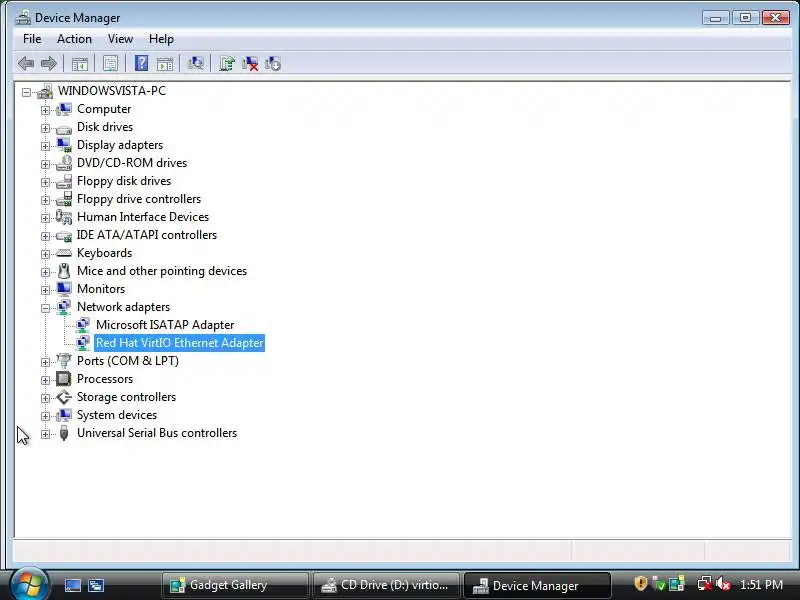Image resolution: width=800 pixels, height=600 pixels.
Task: Click Scan for hardware changes icon
Action: tap(195, 63)
